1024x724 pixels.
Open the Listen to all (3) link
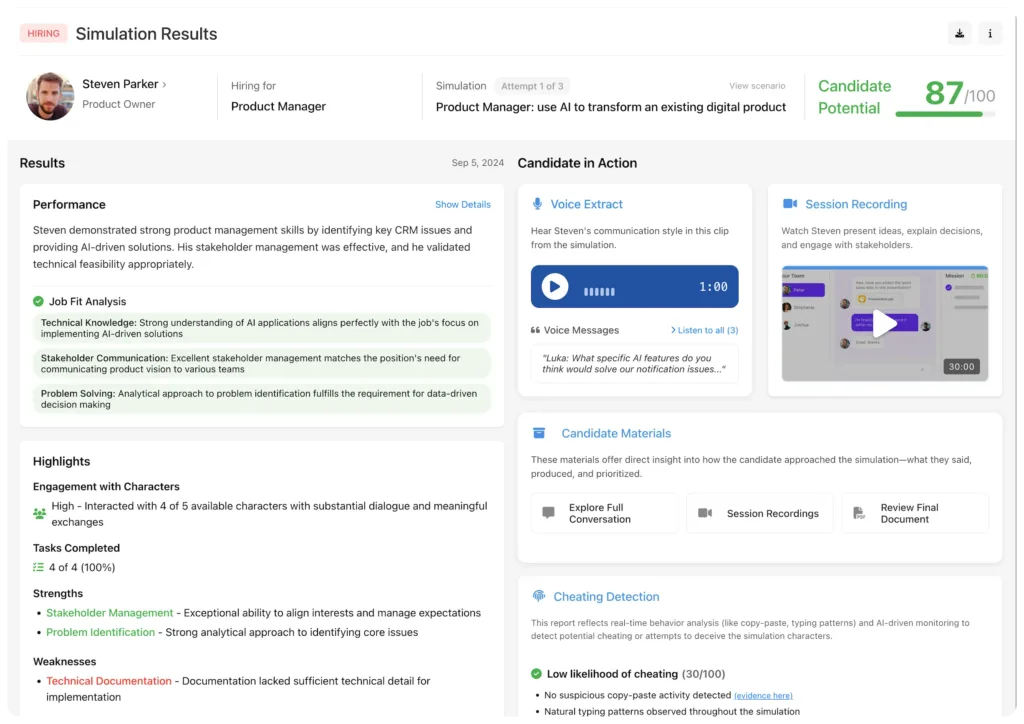tap(705, 330)
